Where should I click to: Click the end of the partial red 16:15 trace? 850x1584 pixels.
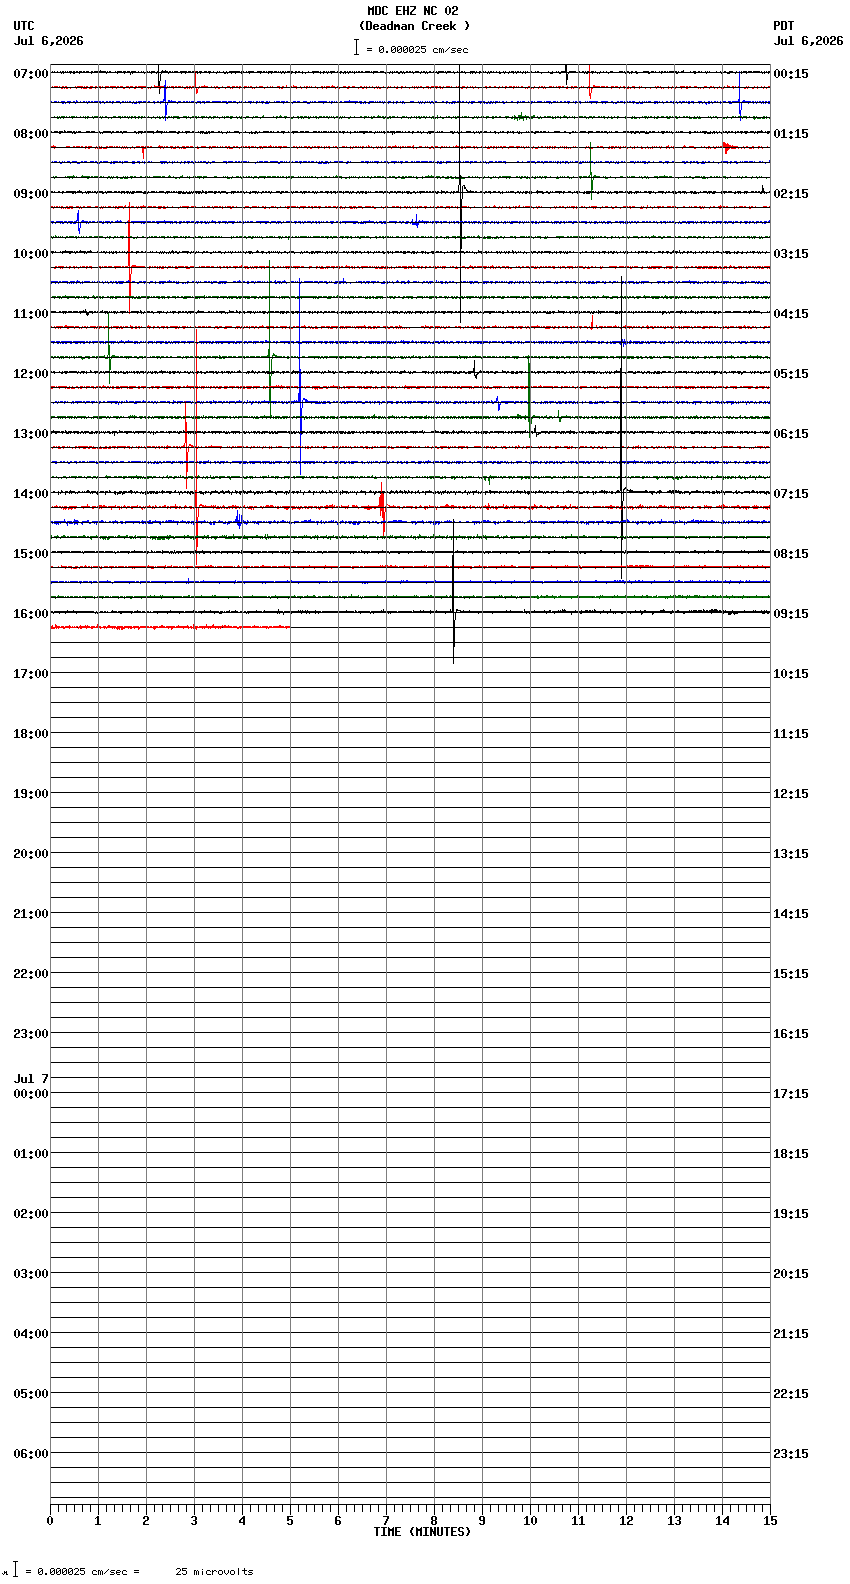(289, 627)
